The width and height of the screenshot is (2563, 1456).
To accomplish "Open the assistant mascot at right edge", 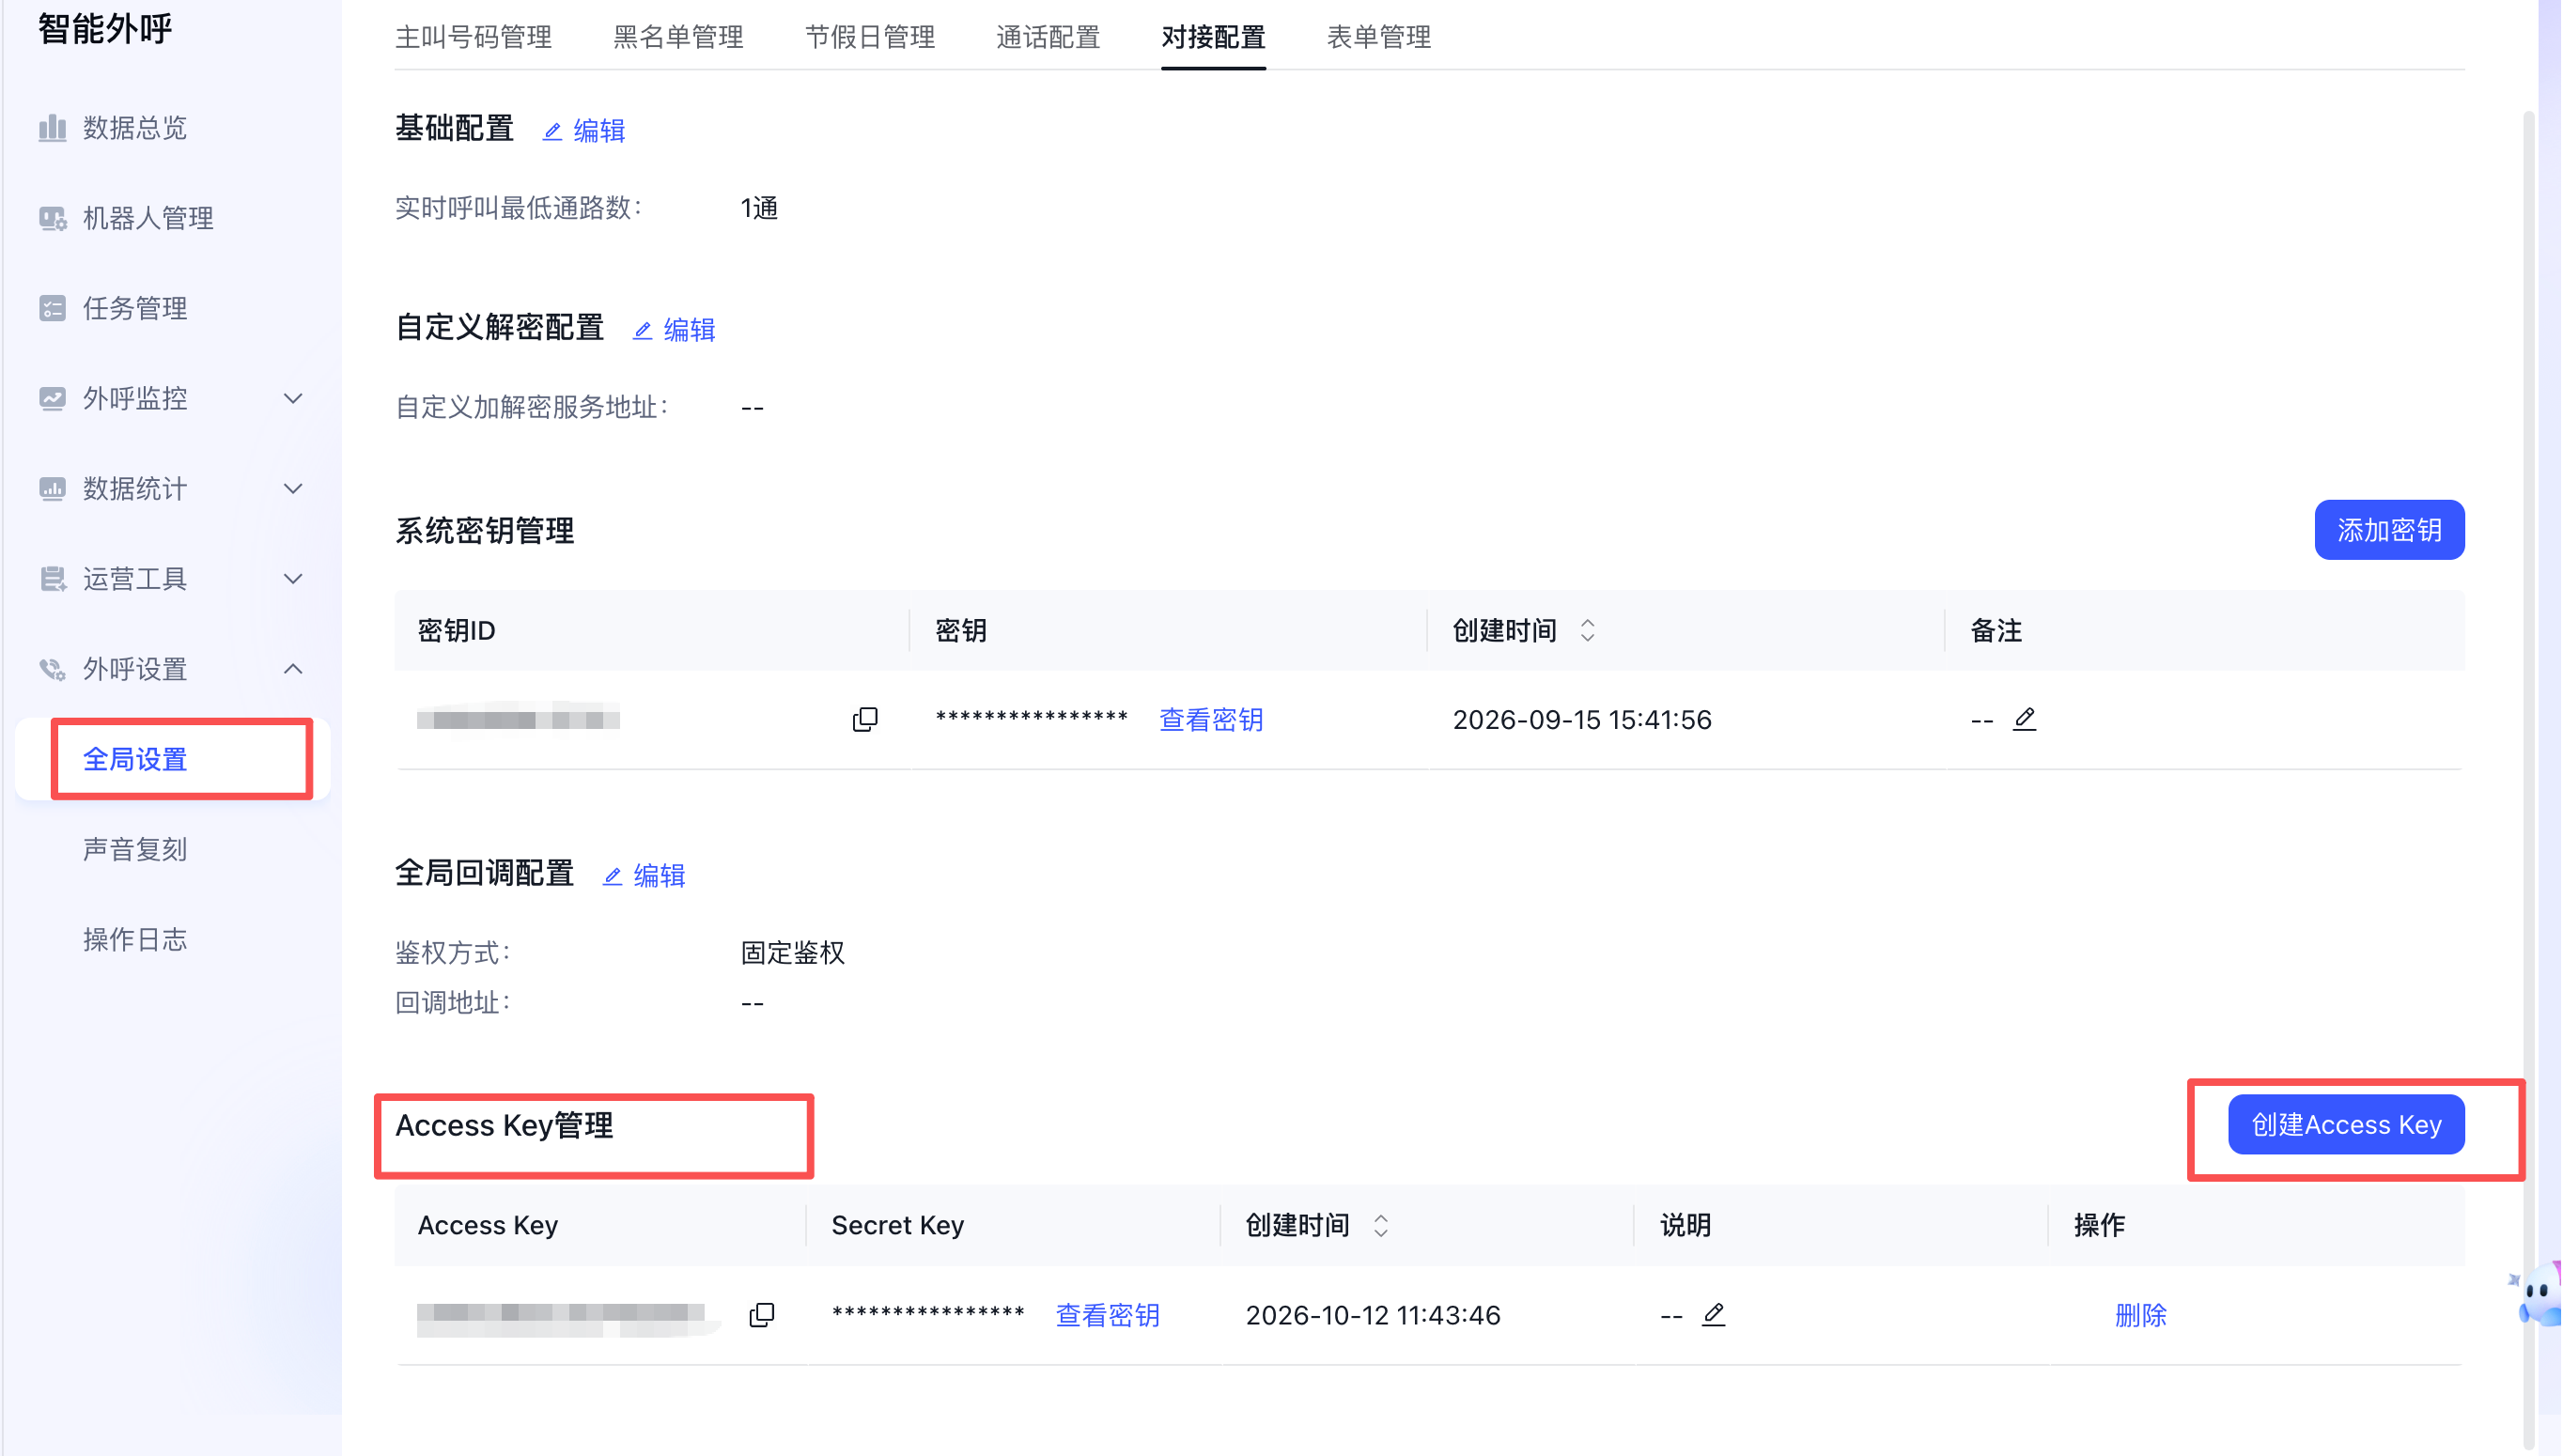I will click(2538, 1294).
